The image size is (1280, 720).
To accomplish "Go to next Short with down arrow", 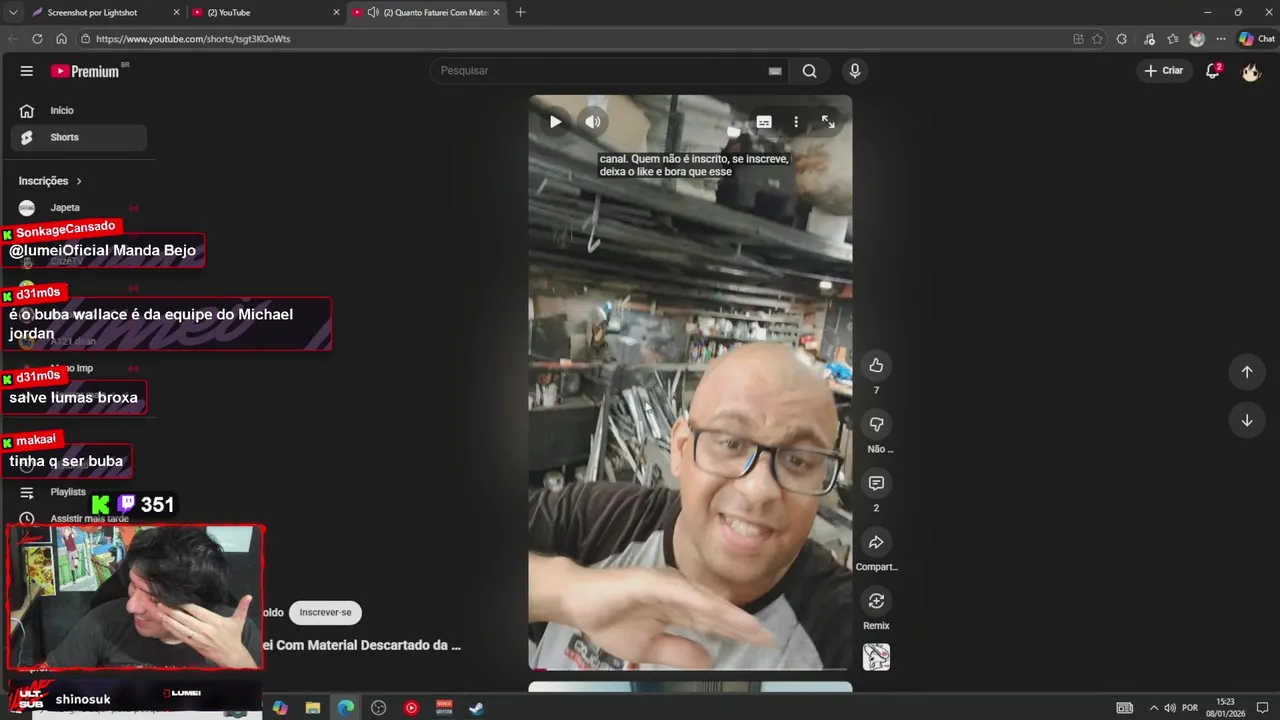I will 1246,421.
